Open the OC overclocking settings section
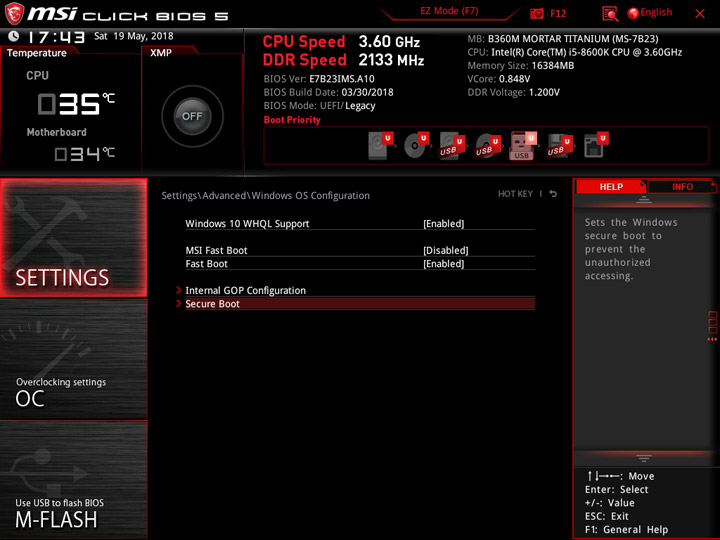Viewport: 720px width, 540px height. (x=74, y=359)
